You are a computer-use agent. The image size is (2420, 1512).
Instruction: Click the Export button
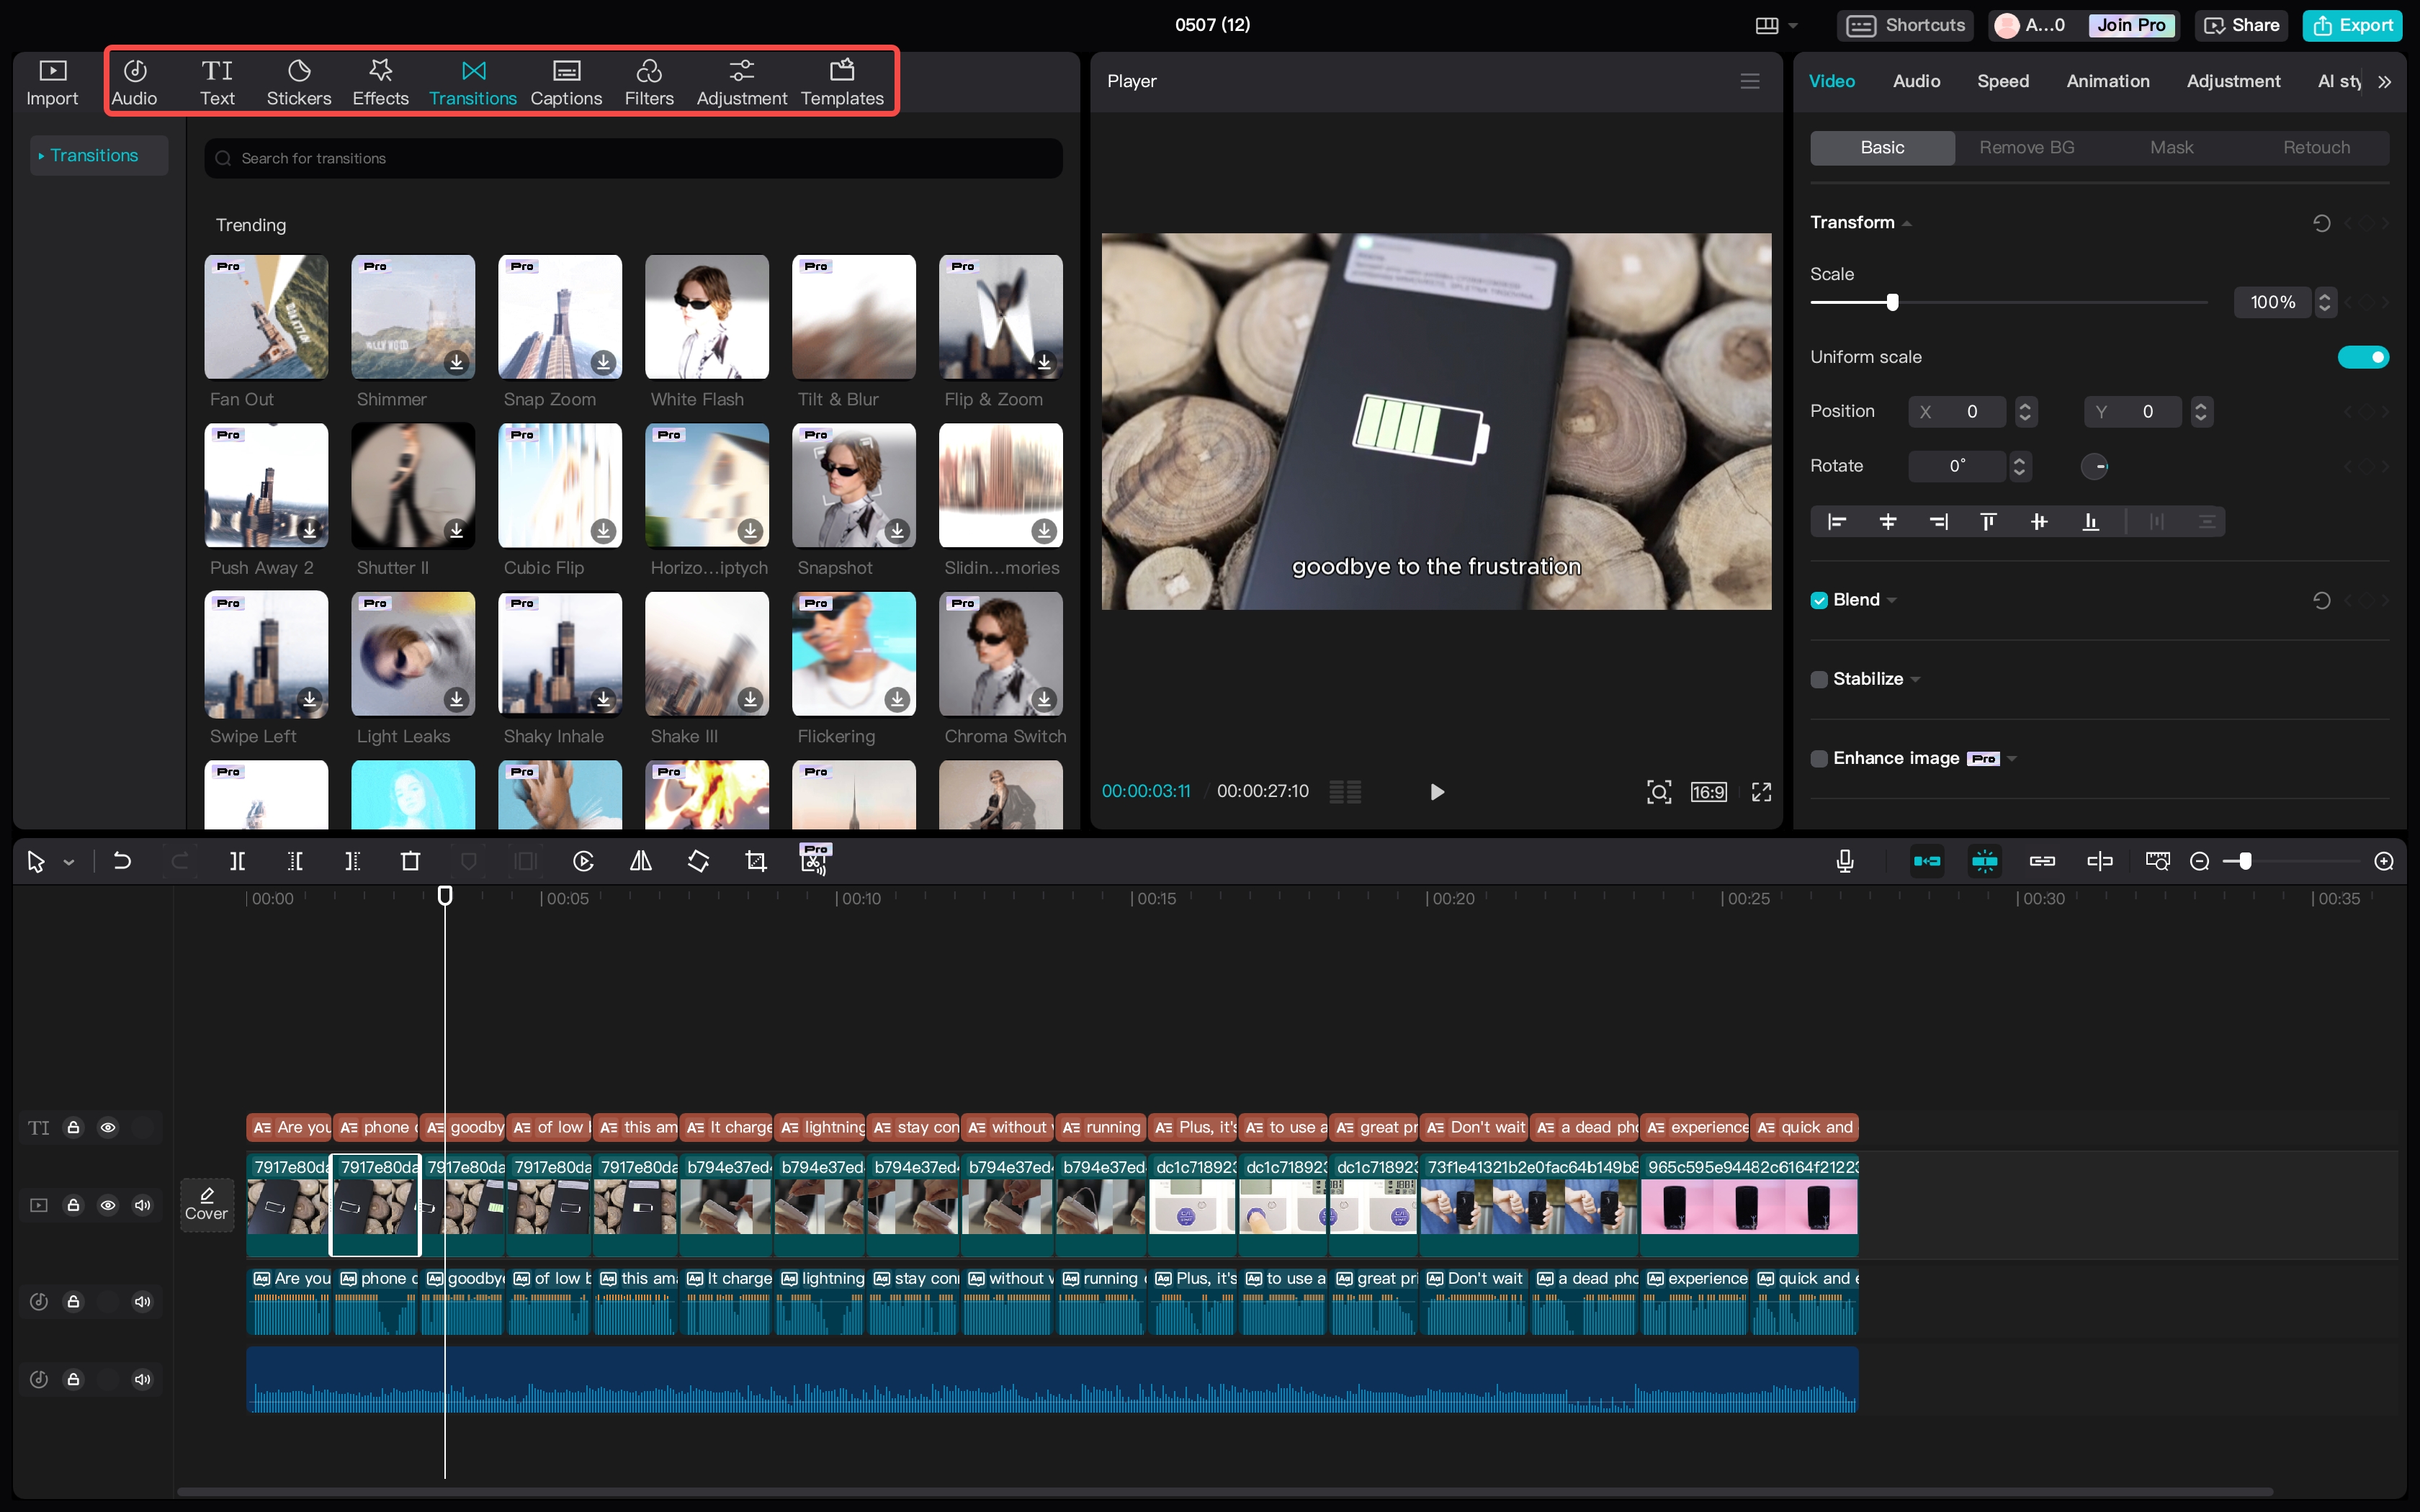pos(2362,25)
